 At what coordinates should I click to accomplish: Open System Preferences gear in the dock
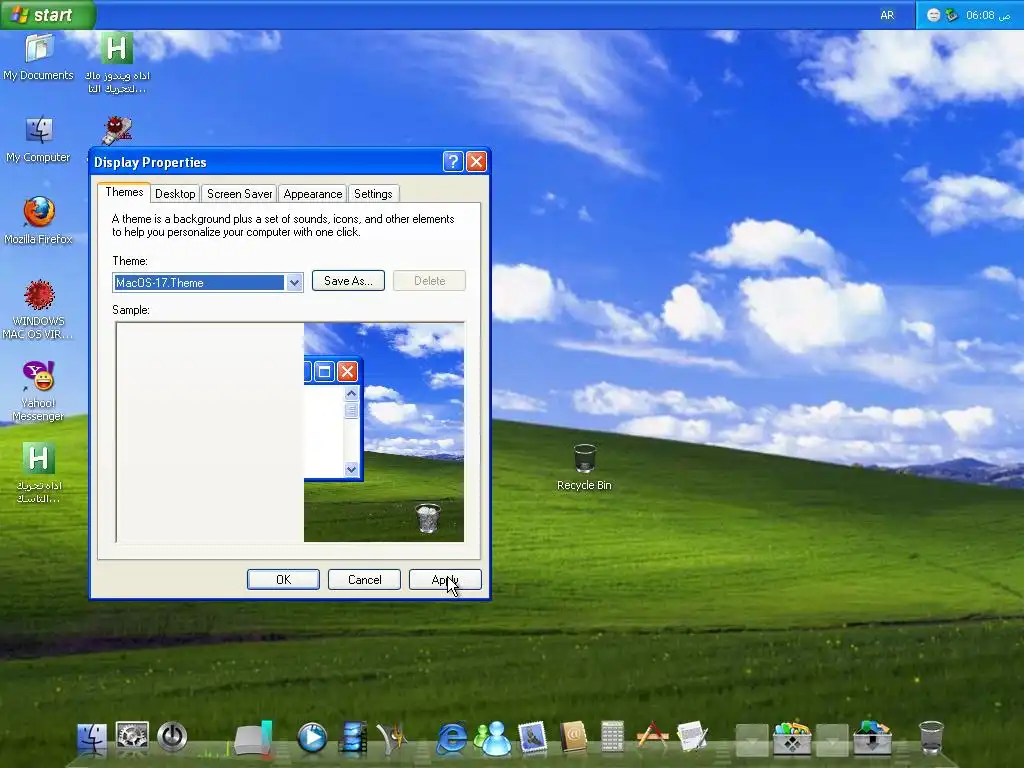click(x=133, y=736)
